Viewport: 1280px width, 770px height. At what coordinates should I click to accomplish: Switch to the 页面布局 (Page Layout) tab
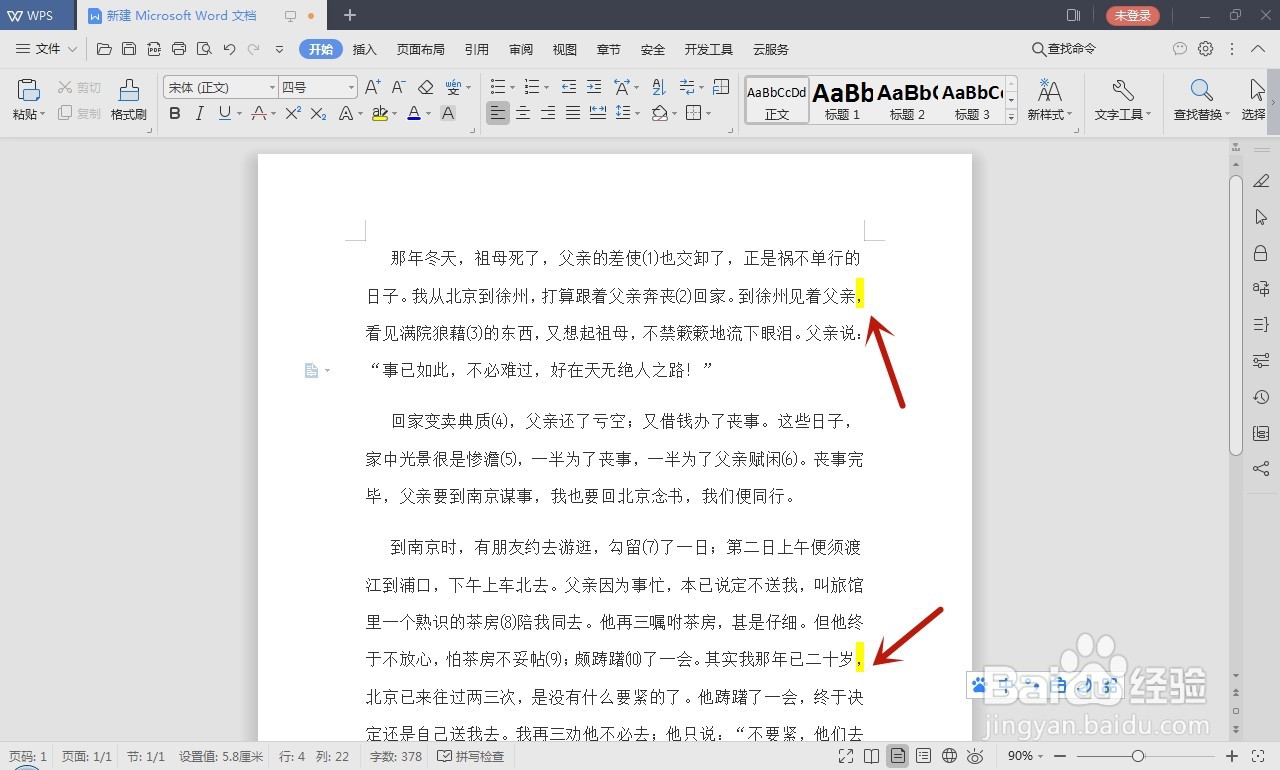[420, 49]
